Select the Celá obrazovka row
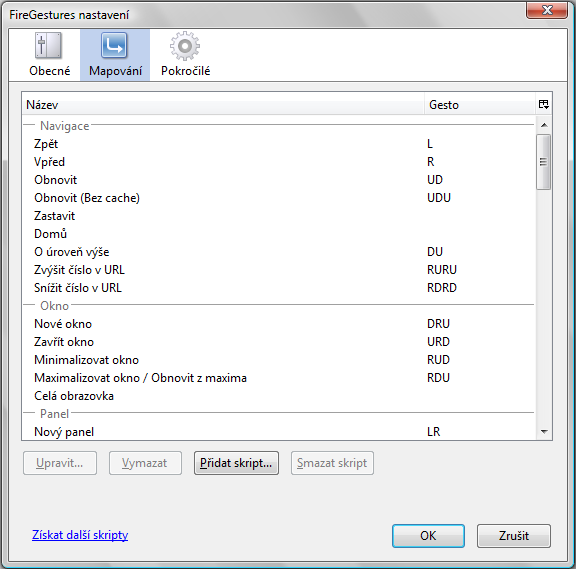The image size is (576, 569). click(x=278, y=396)
